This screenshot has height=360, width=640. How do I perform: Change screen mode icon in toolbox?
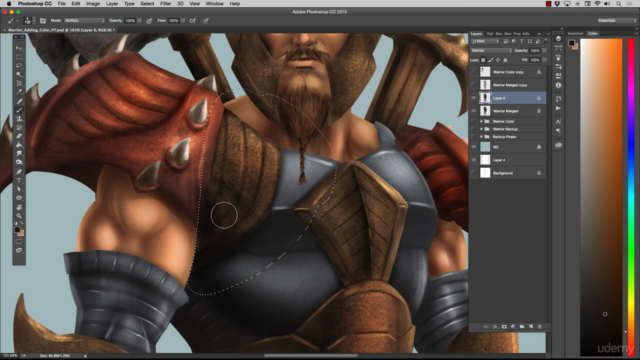pyautogui.click(x=19, y=251)
